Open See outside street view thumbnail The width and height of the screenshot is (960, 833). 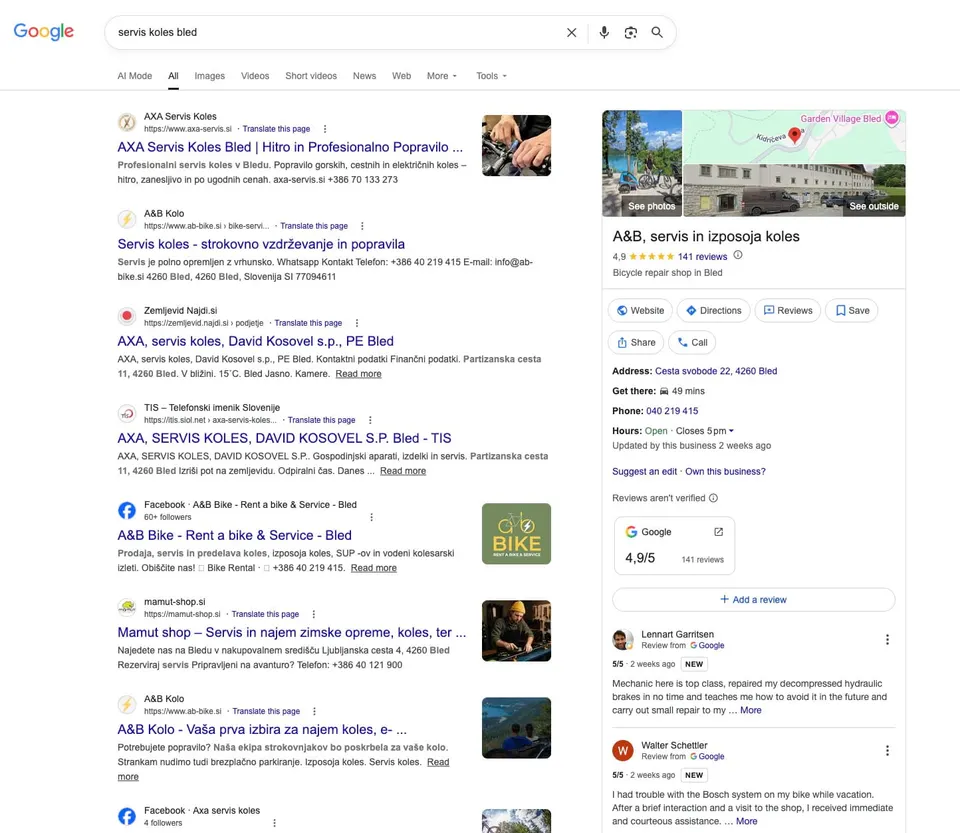coord(794,190)
